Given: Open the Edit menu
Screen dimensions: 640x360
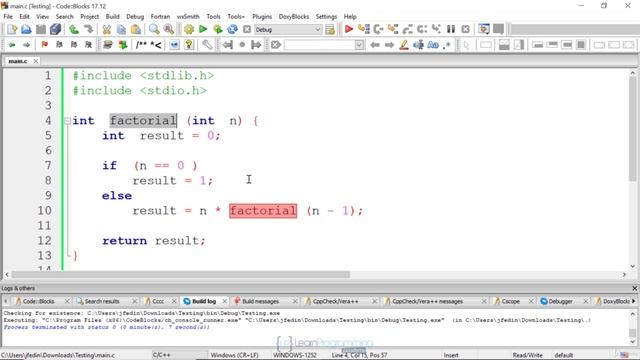Looking at the screenshot, I should click(x=24, y=17).
